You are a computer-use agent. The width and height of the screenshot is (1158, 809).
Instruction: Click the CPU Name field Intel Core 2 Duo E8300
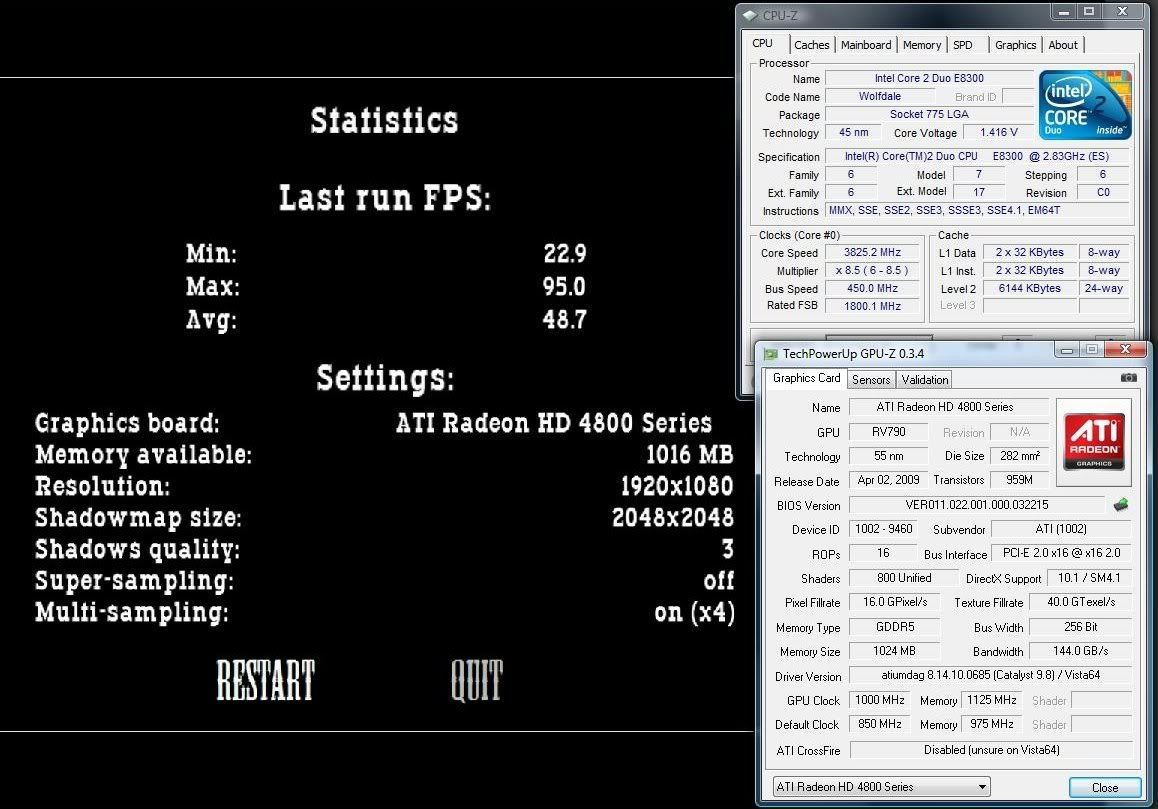pos(929,78)
